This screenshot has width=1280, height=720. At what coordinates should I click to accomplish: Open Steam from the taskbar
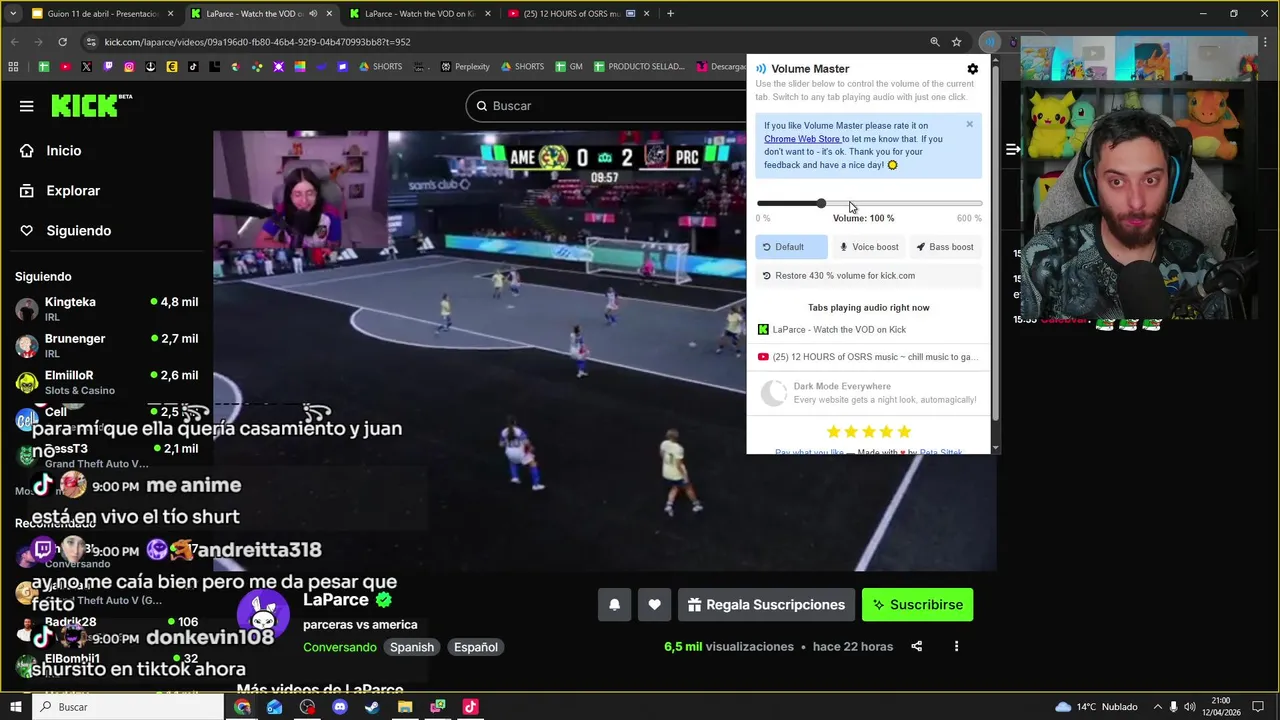(372, 707)
